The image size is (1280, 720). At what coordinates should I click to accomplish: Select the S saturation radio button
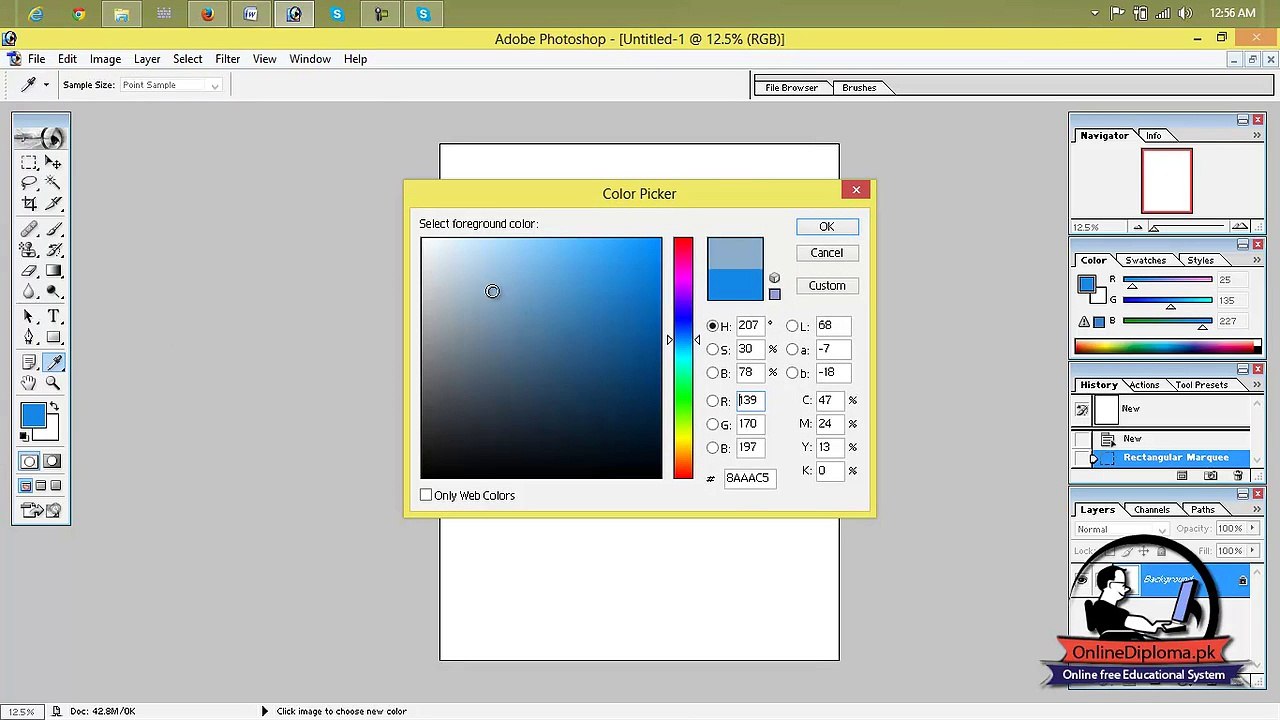click(x=713, y=350)
